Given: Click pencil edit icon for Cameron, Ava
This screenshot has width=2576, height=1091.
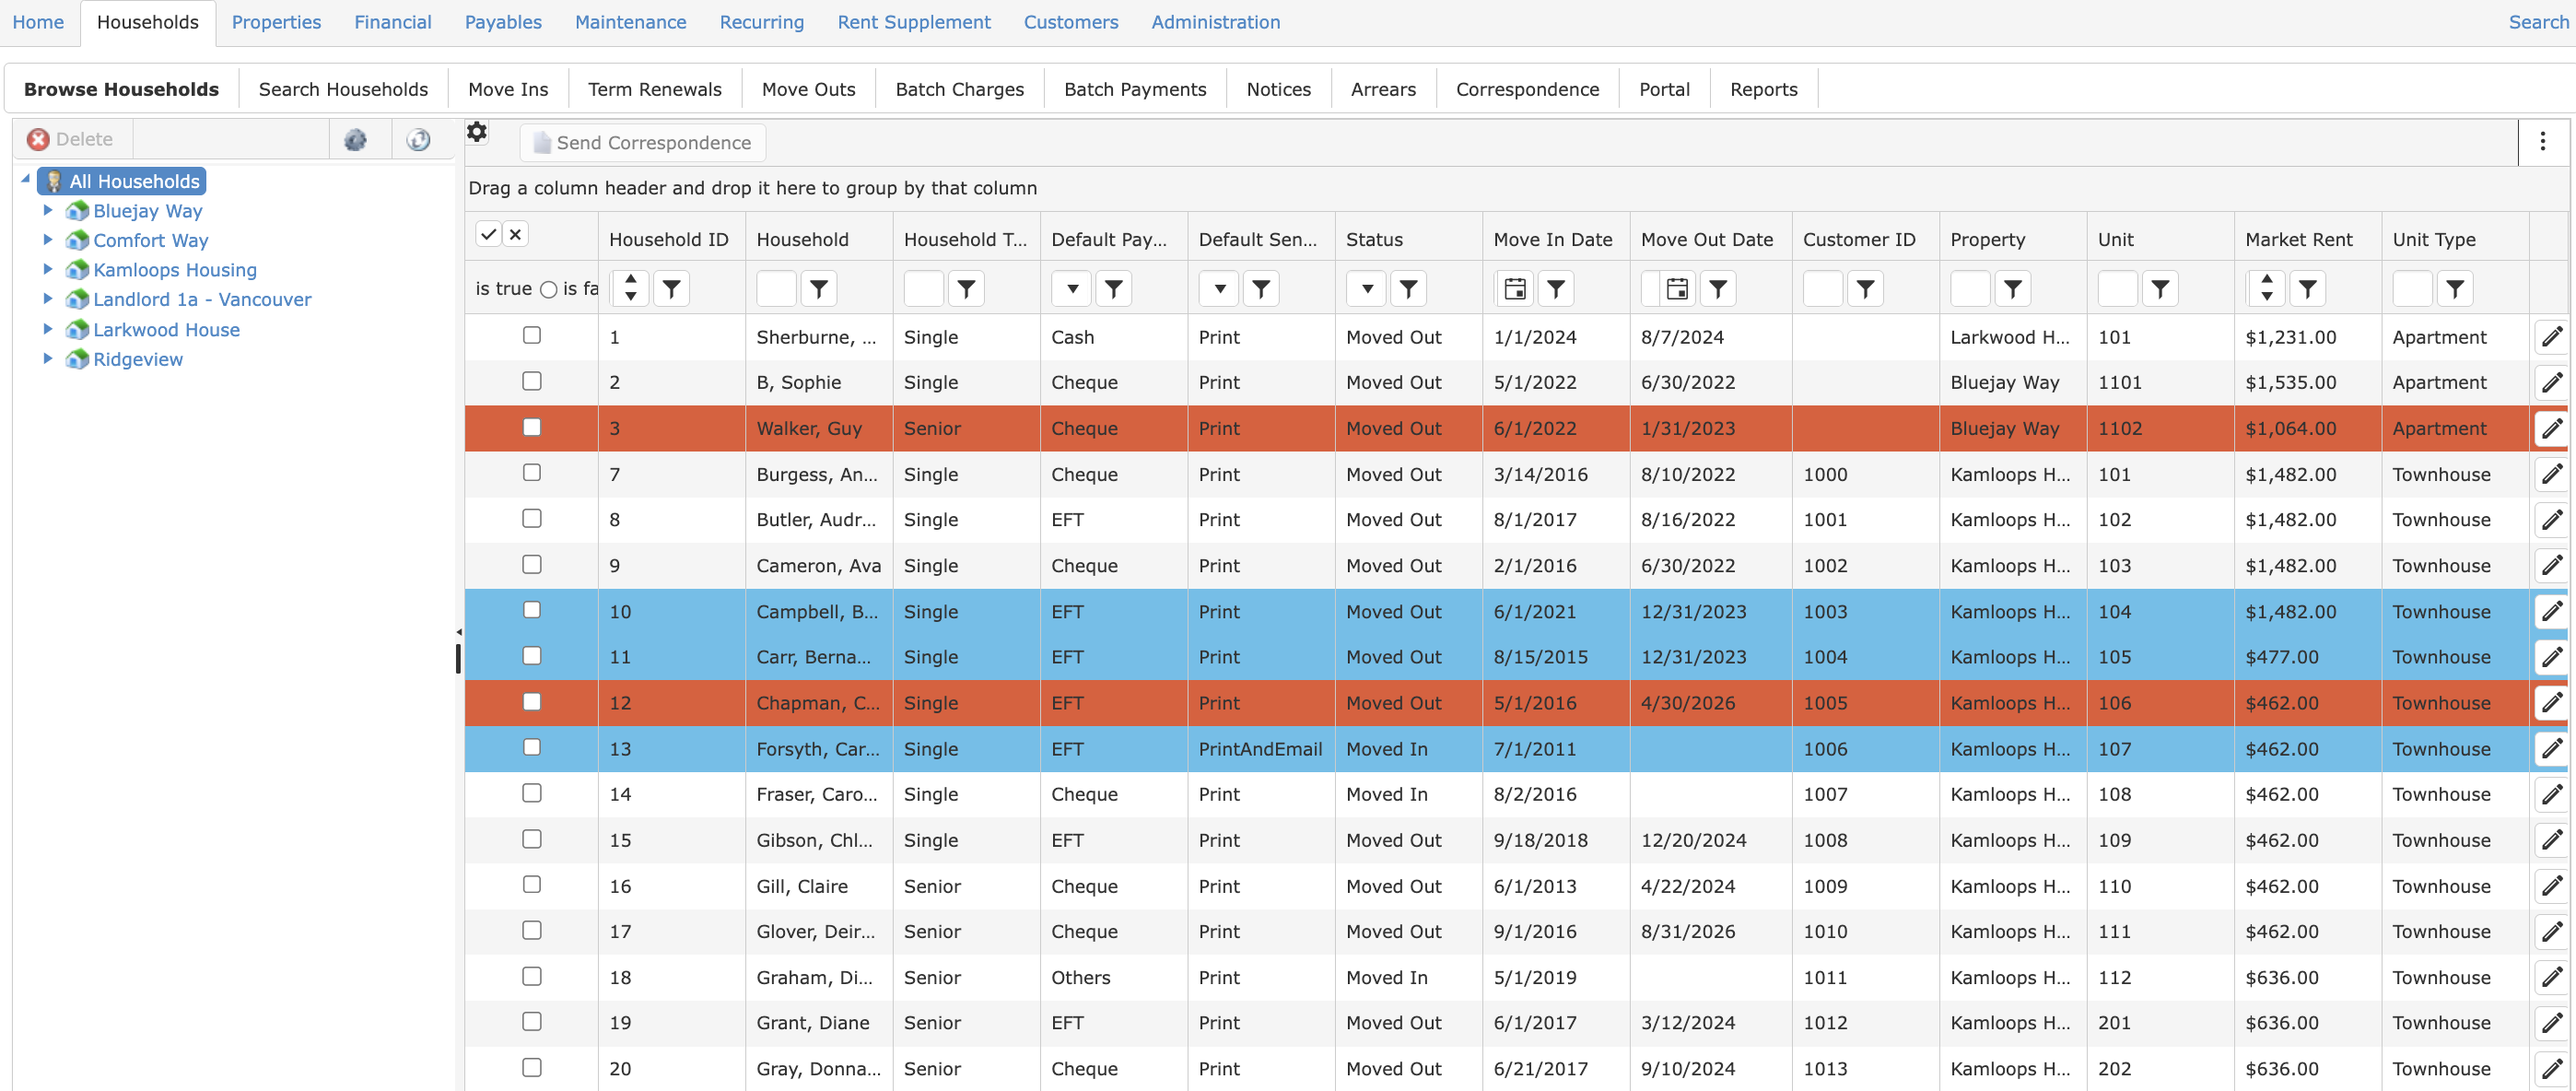Looking at the screenshot, I should 2551,566.
